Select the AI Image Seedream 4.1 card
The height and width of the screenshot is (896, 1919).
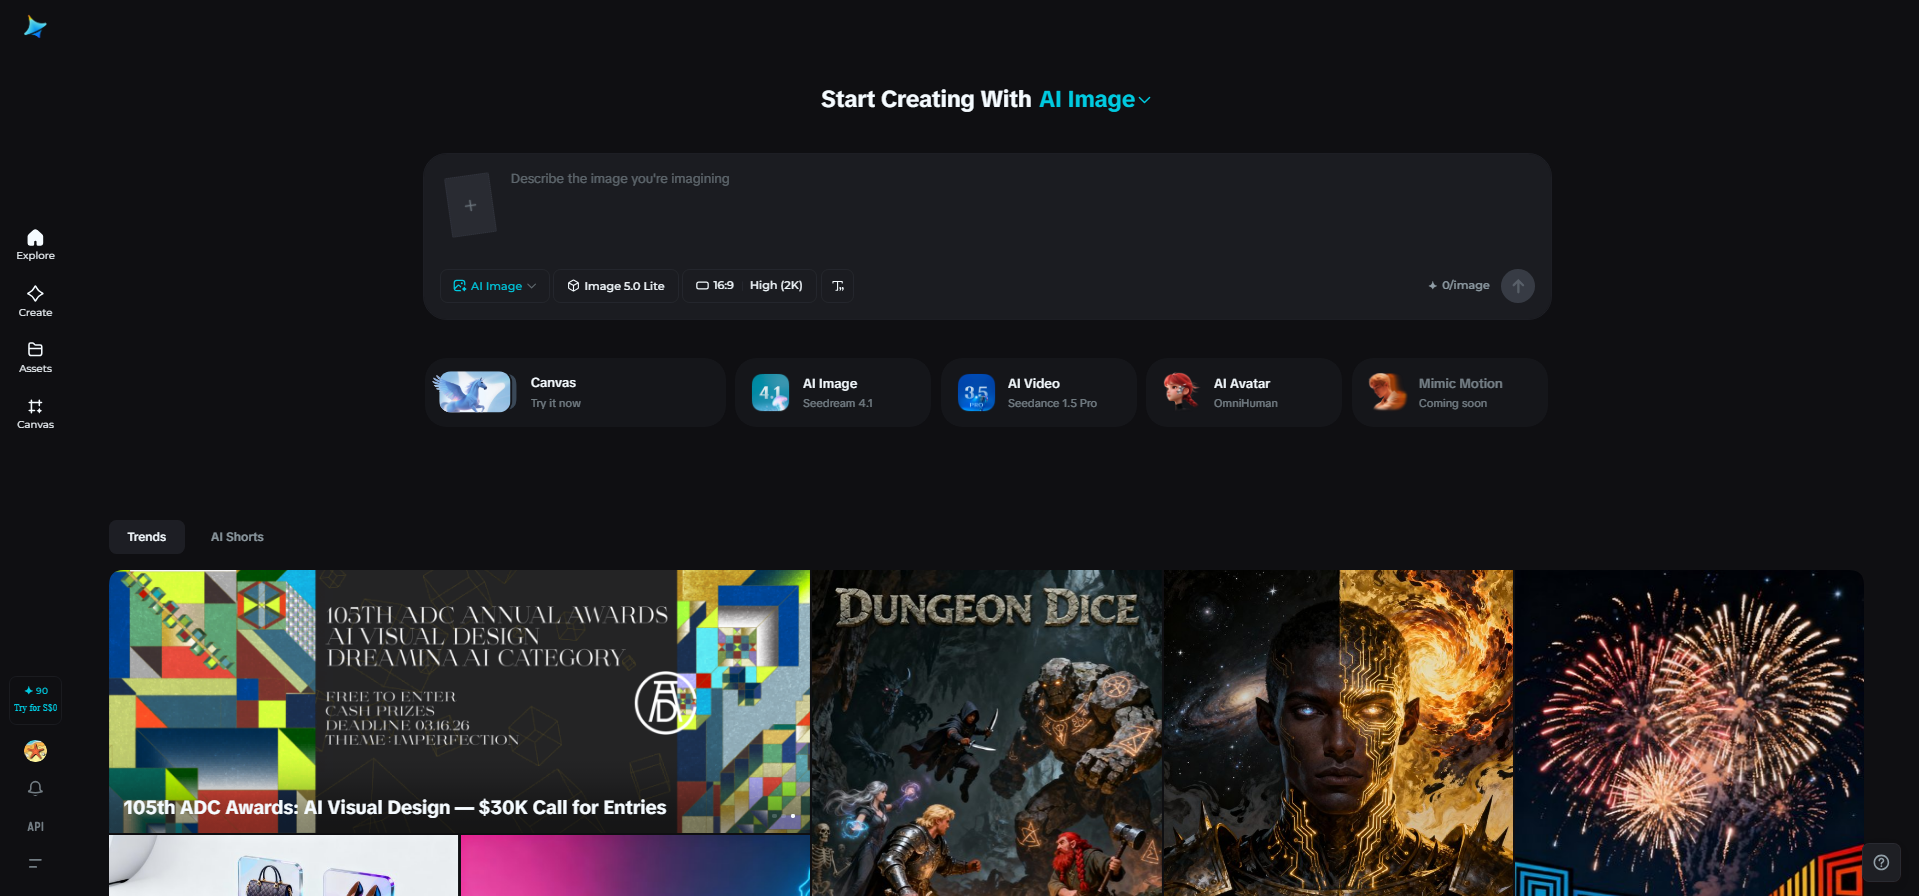tap(832, 393)
